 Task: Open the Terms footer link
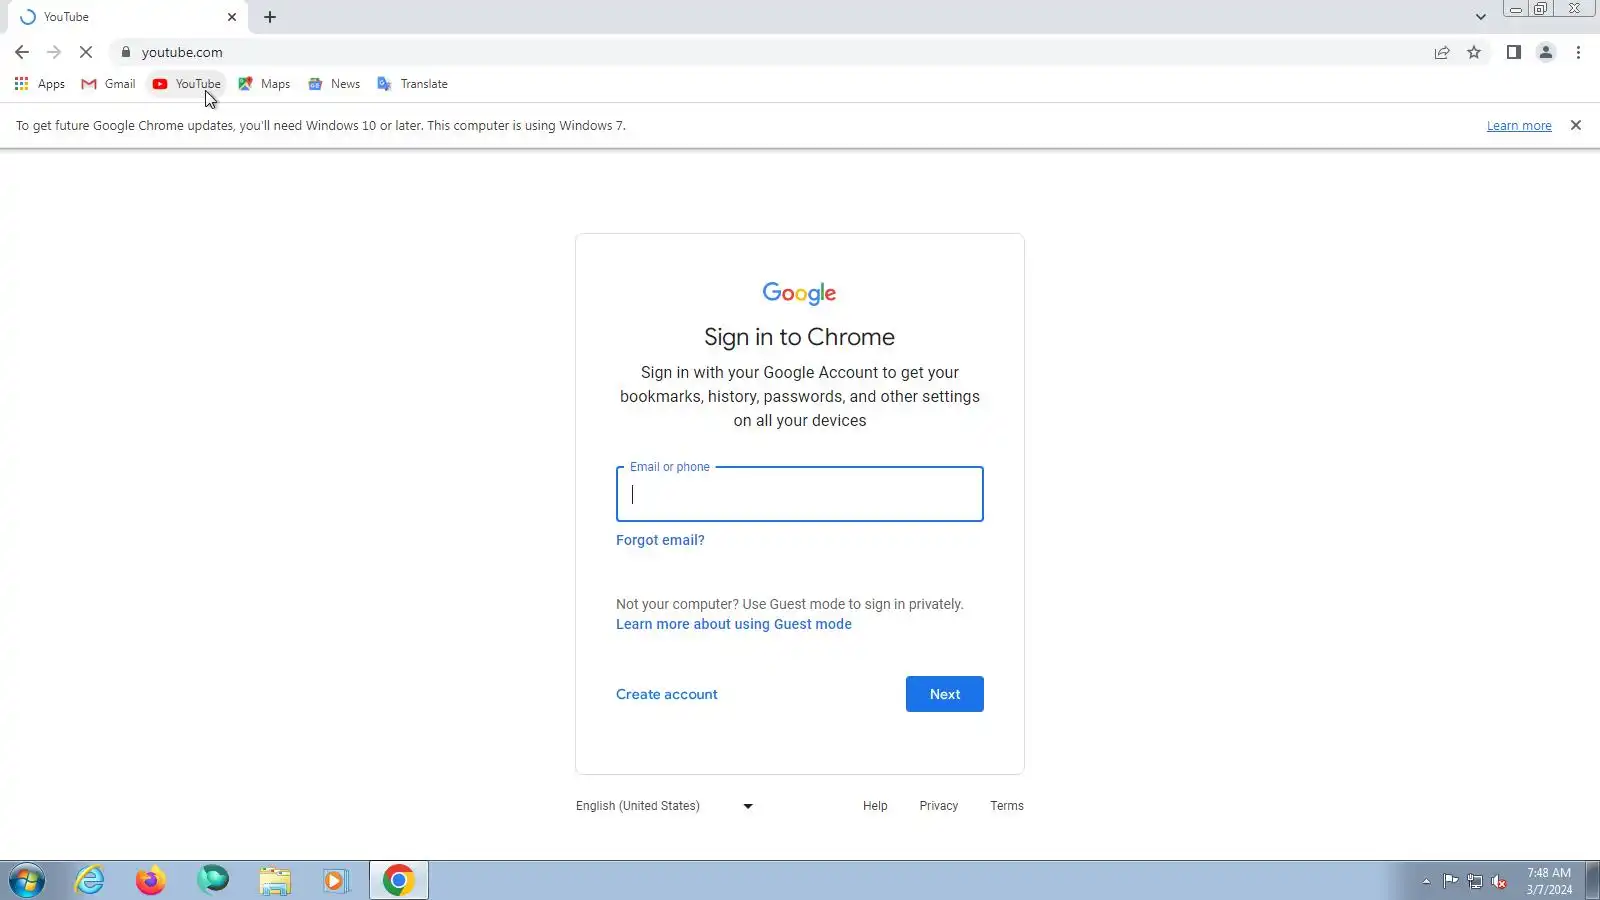point(1007,806)
